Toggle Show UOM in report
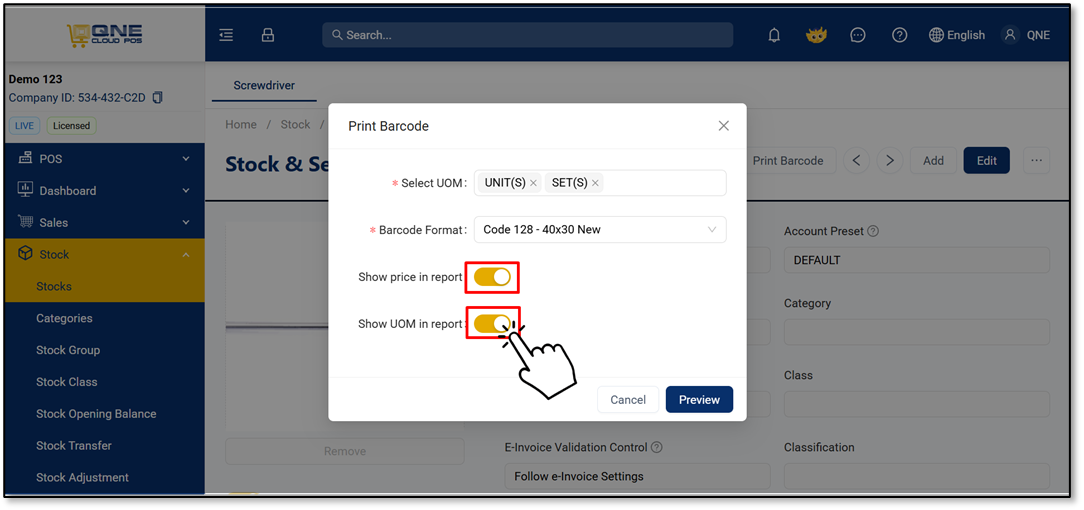The width and height of the screenshot is (1084, 510). tap(492, 323)
